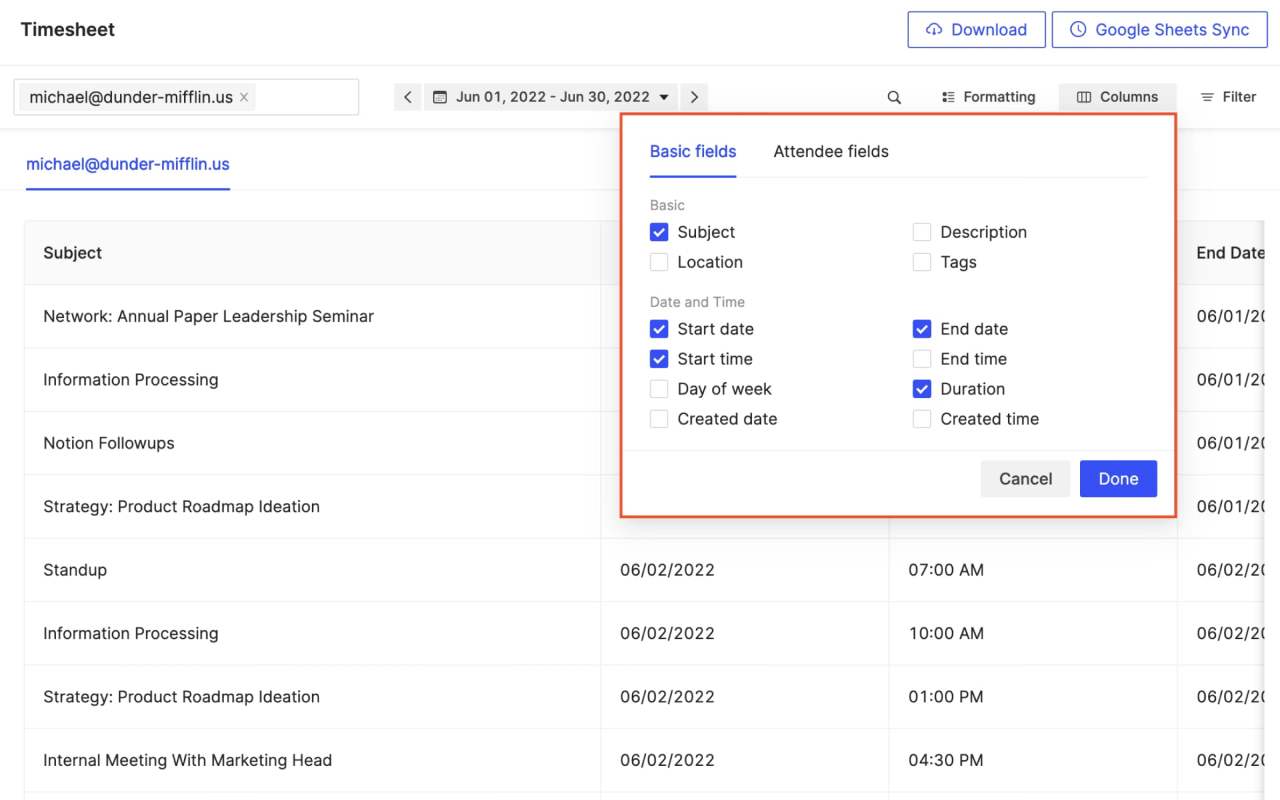This screenshot has width=1280, height=800.
Task: Open Google Sheets Sync
Action: click(x=1159, y=30)
